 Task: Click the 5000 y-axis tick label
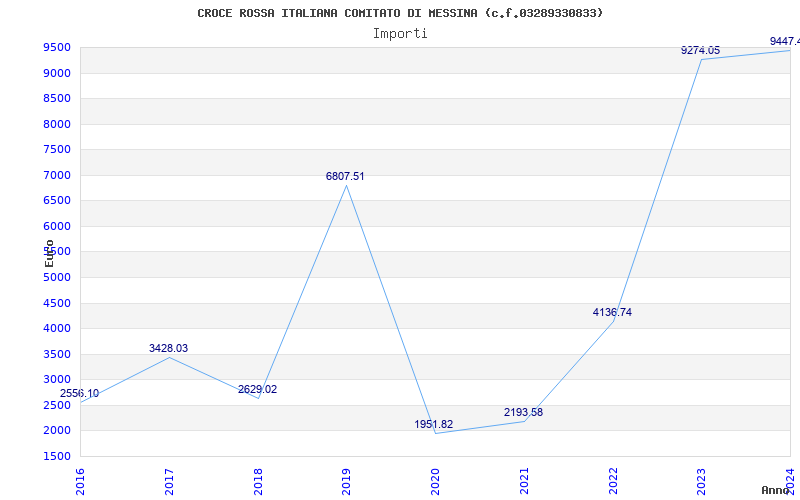(57, 278)
